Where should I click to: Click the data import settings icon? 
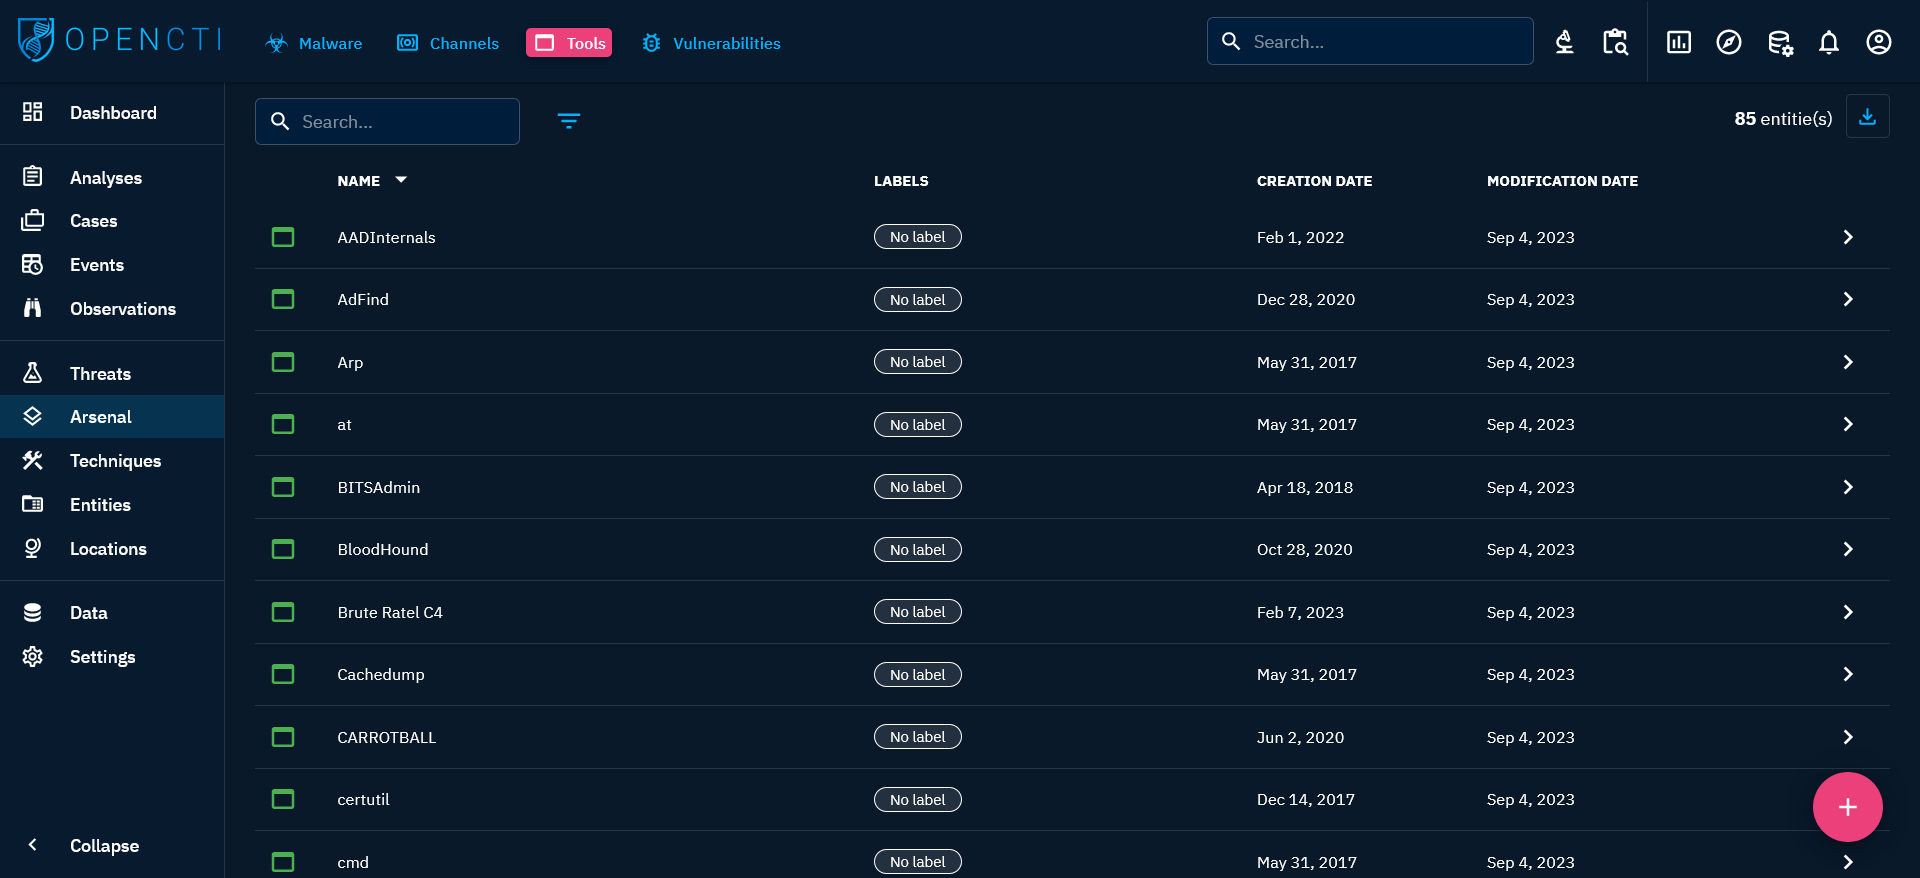pyautogui.click(x=1779, y=42)
